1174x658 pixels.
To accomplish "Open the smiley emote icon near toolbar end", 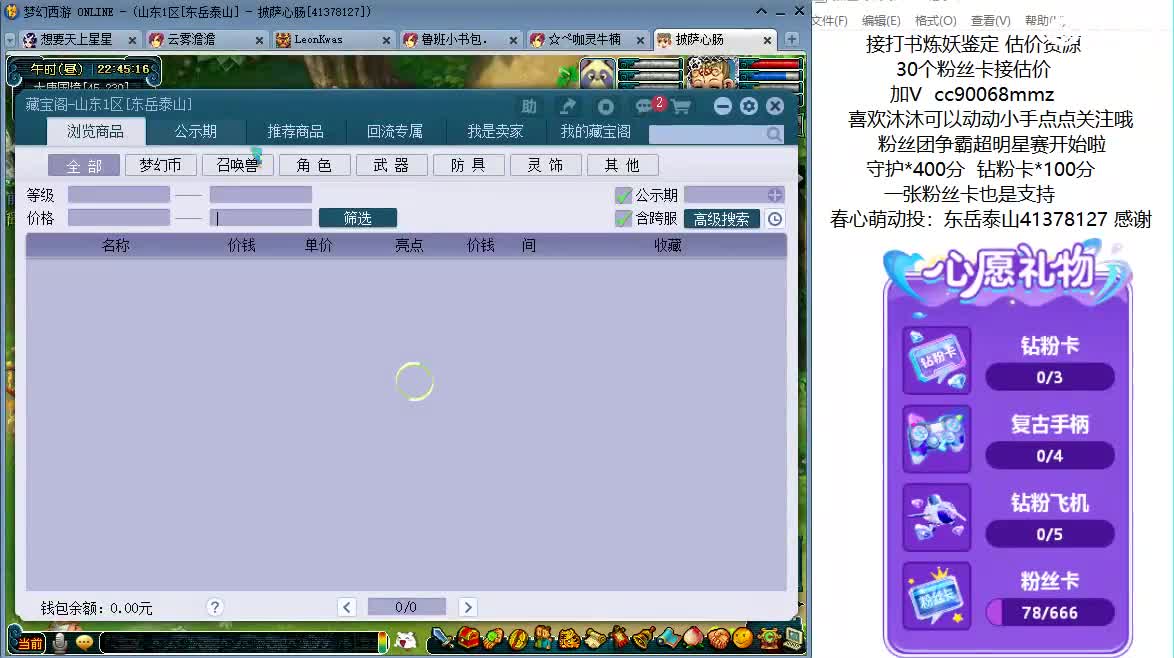I will click(741, 640).
